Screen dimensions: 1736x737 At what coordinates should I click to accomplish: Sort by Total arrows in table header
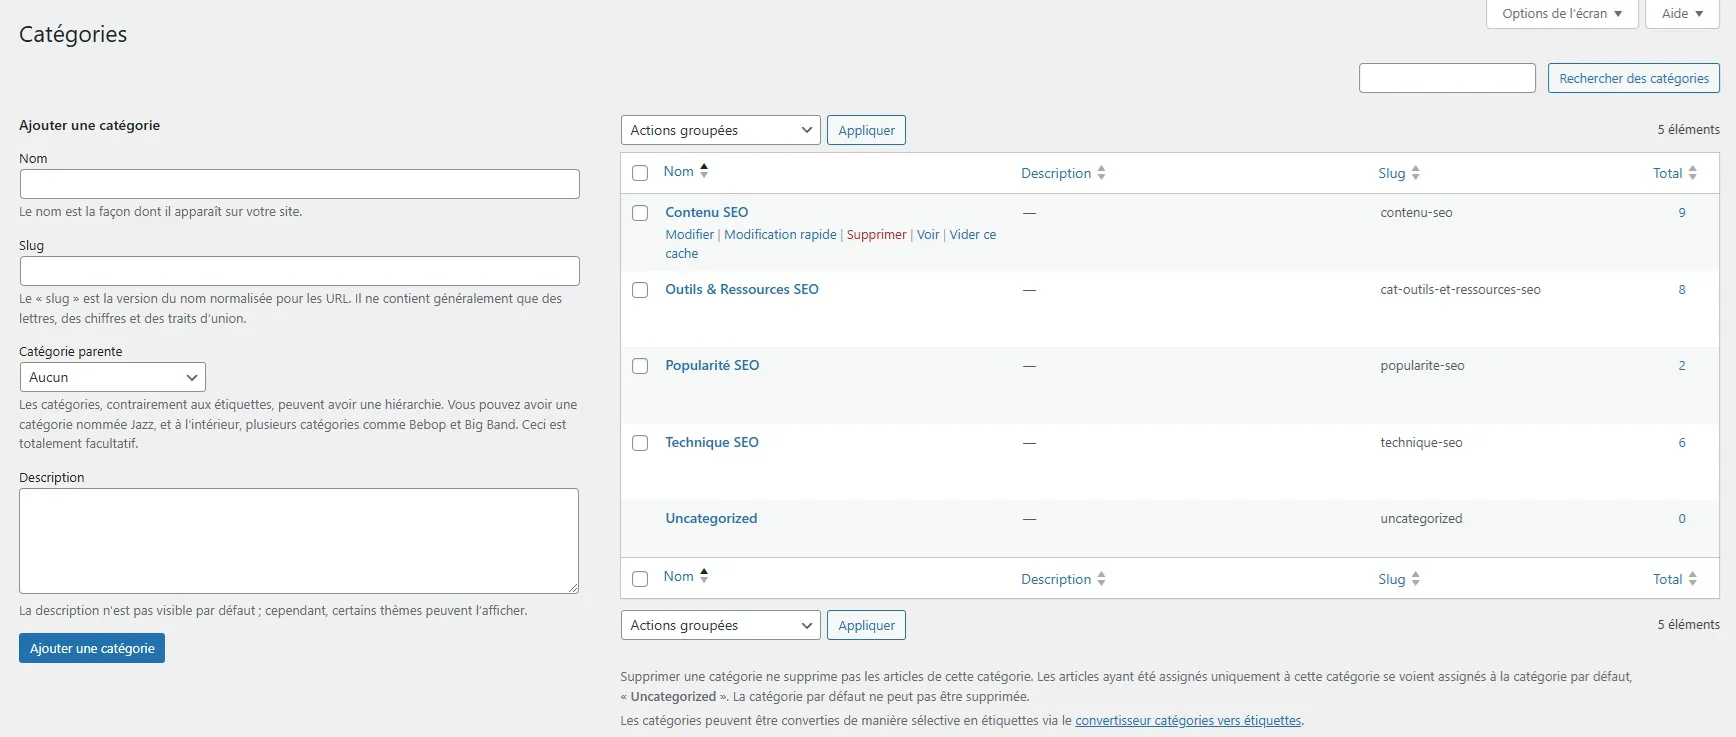point(1692,173)
